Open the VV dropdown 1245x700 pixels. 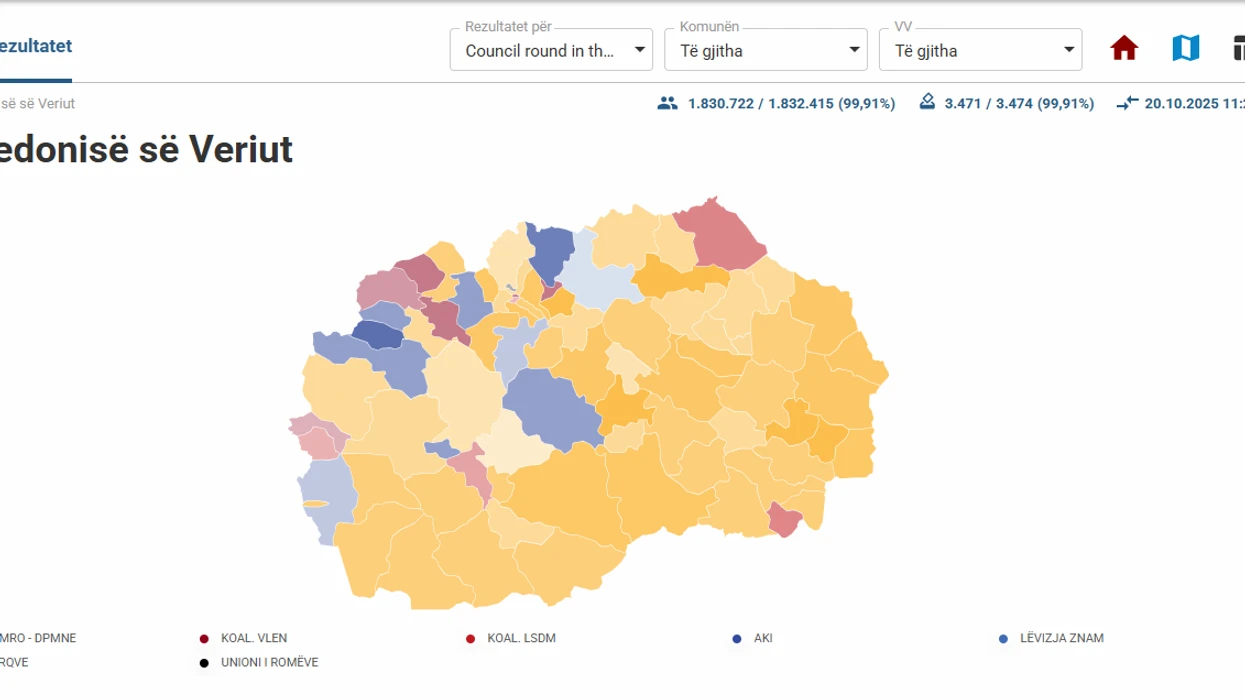pyautogui.click(x=980, y=50)
